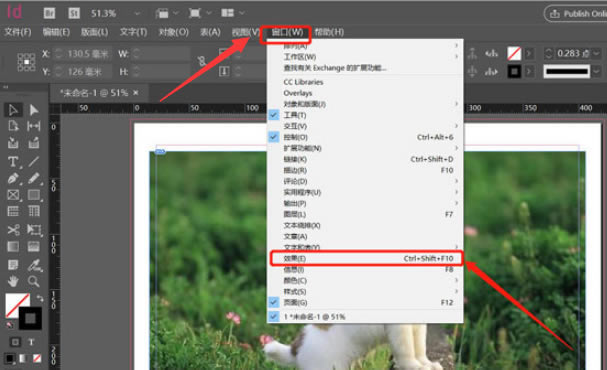607x370 pixels.
Task: Open 帮助(H) menu
Action: 329,32
